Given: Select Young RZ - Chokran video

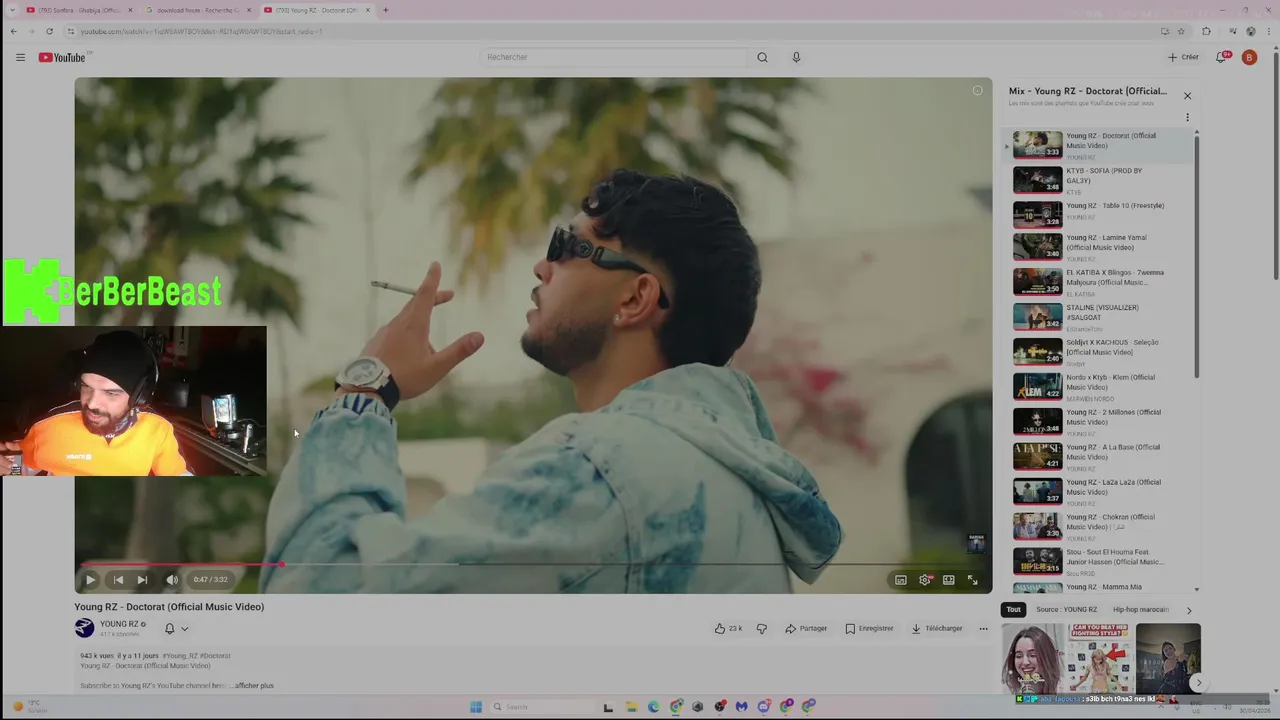Looking at the screenshot, I should 1099,527.
